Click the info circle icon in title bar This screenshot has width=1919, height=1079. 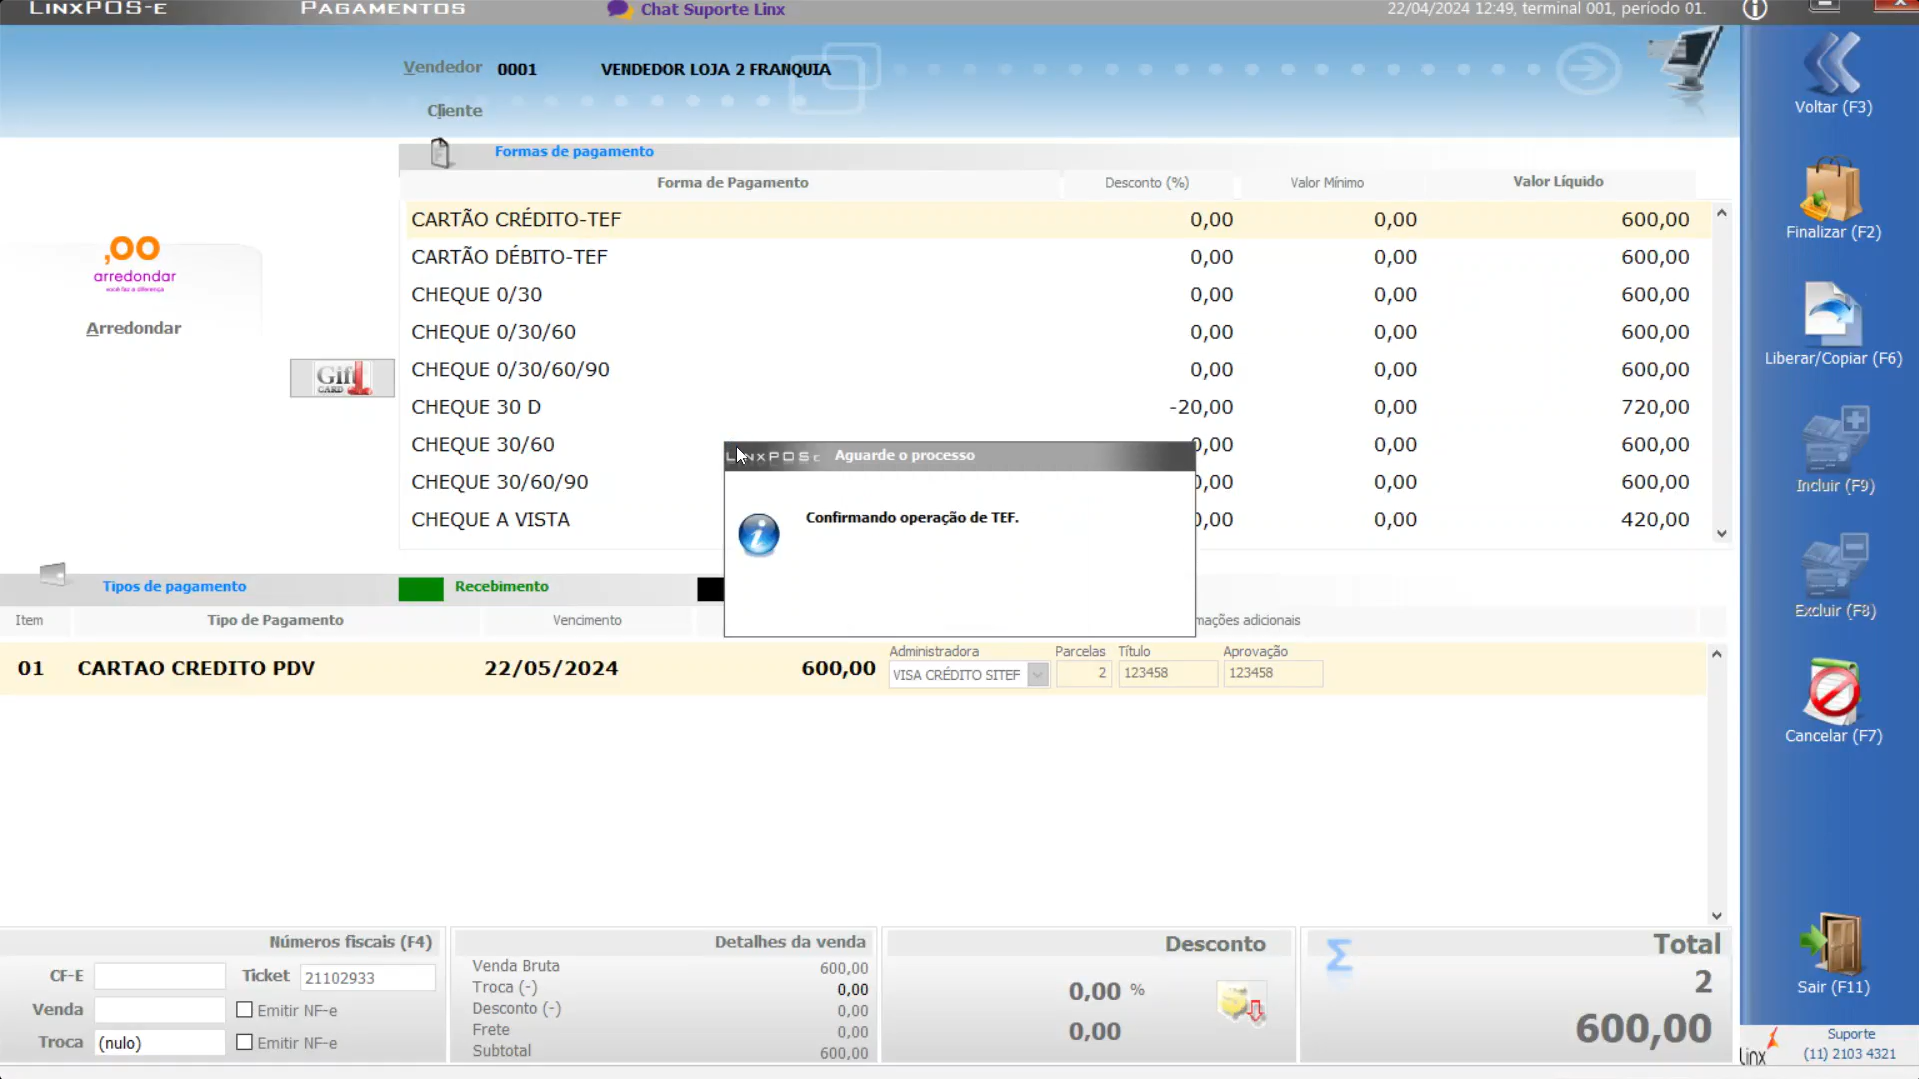[1755, 10]
